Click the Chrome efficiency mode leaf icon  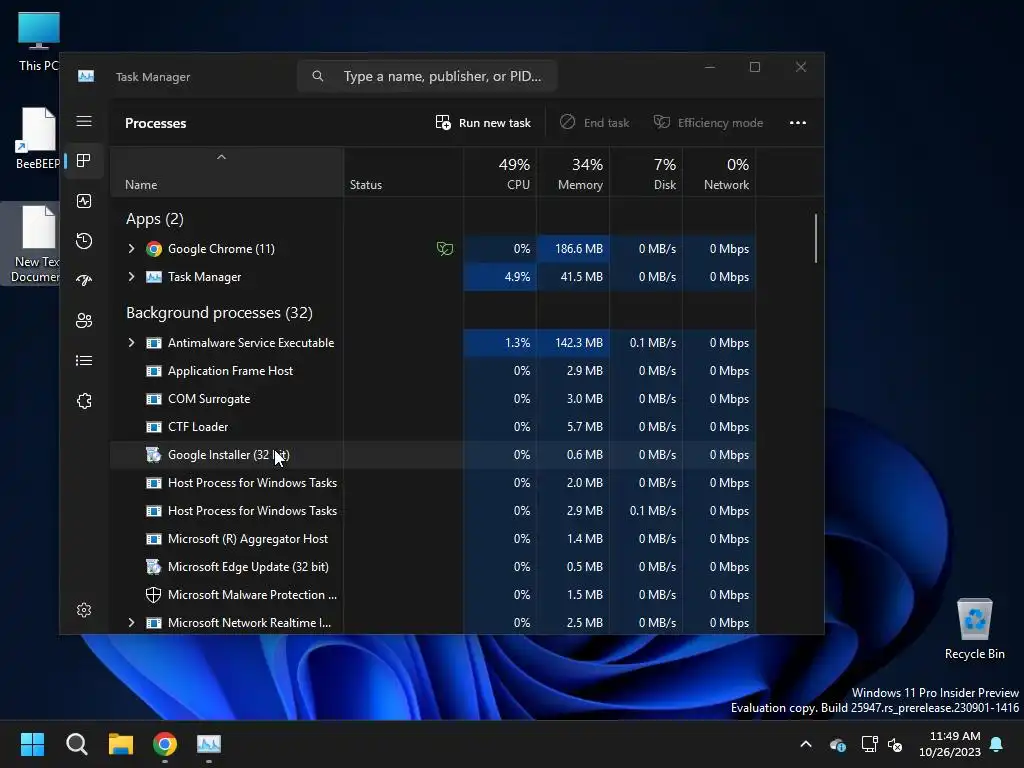coord(445,249)
